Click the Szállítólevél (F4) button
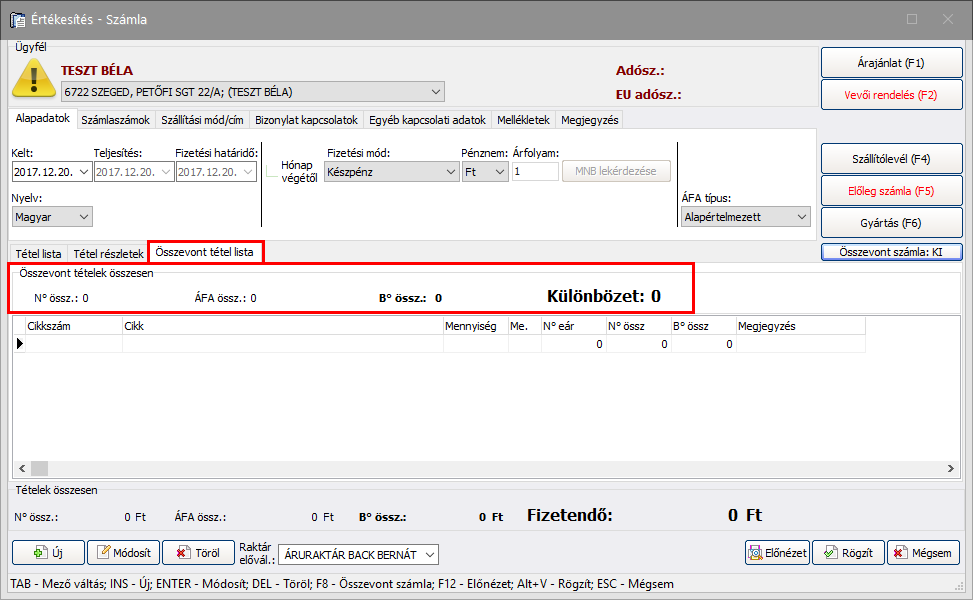The image size is (973, 600). coord(891,159)
